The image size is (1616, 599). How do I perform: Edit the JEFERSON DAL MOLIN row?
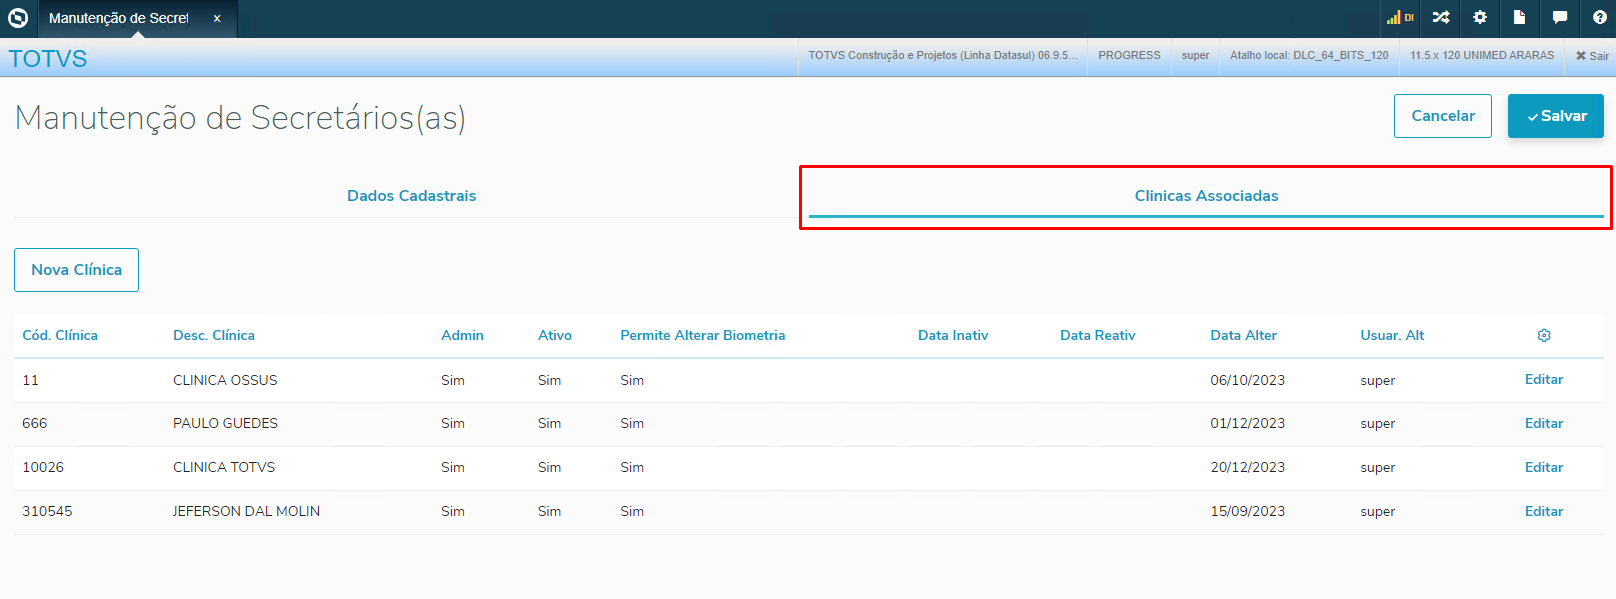tap(1544, 512)
